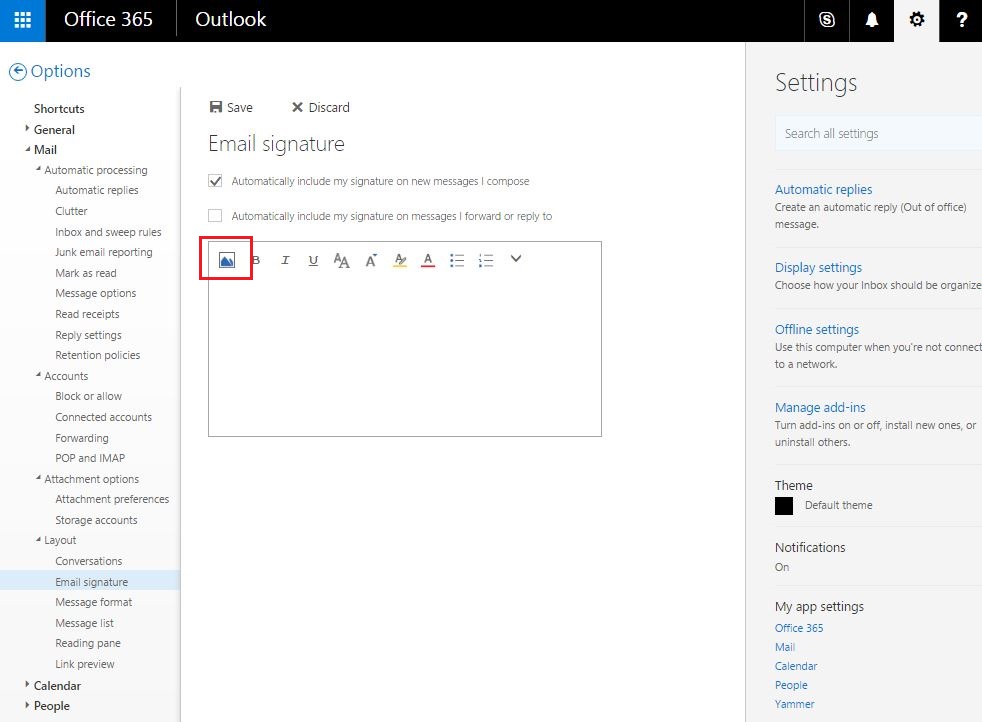Open Display settings link

[818, 267]
